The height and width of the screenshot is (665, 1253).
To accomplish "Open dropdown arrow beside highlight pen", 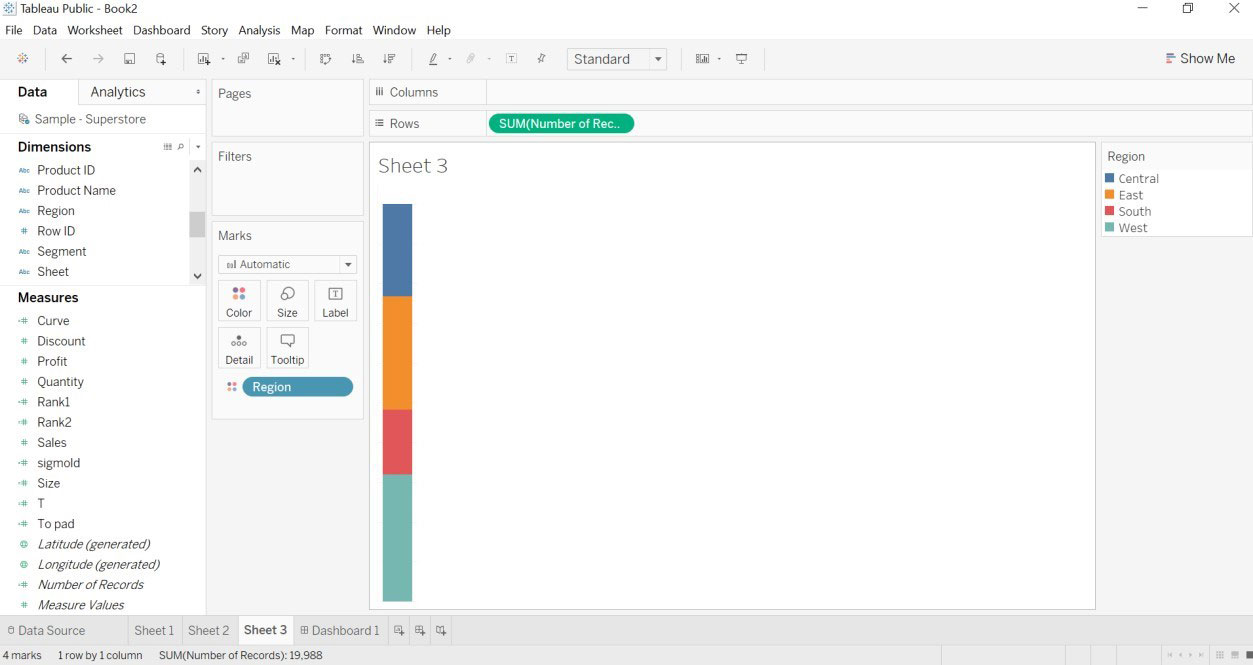I will tap(450, 59).
